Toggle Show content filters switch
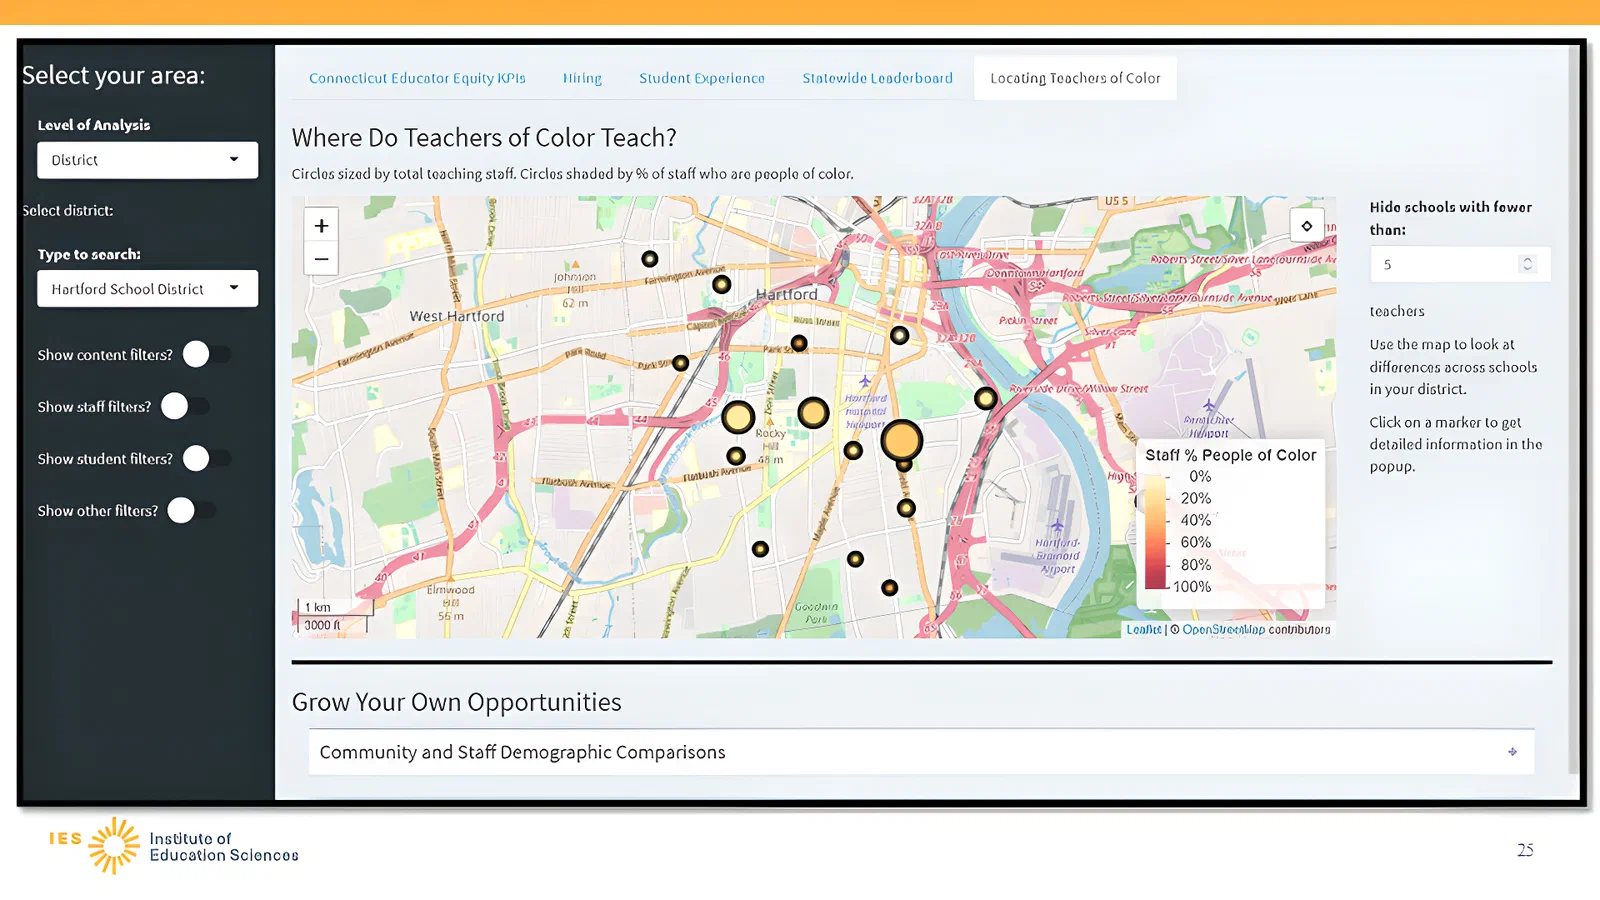 (207, 354)
